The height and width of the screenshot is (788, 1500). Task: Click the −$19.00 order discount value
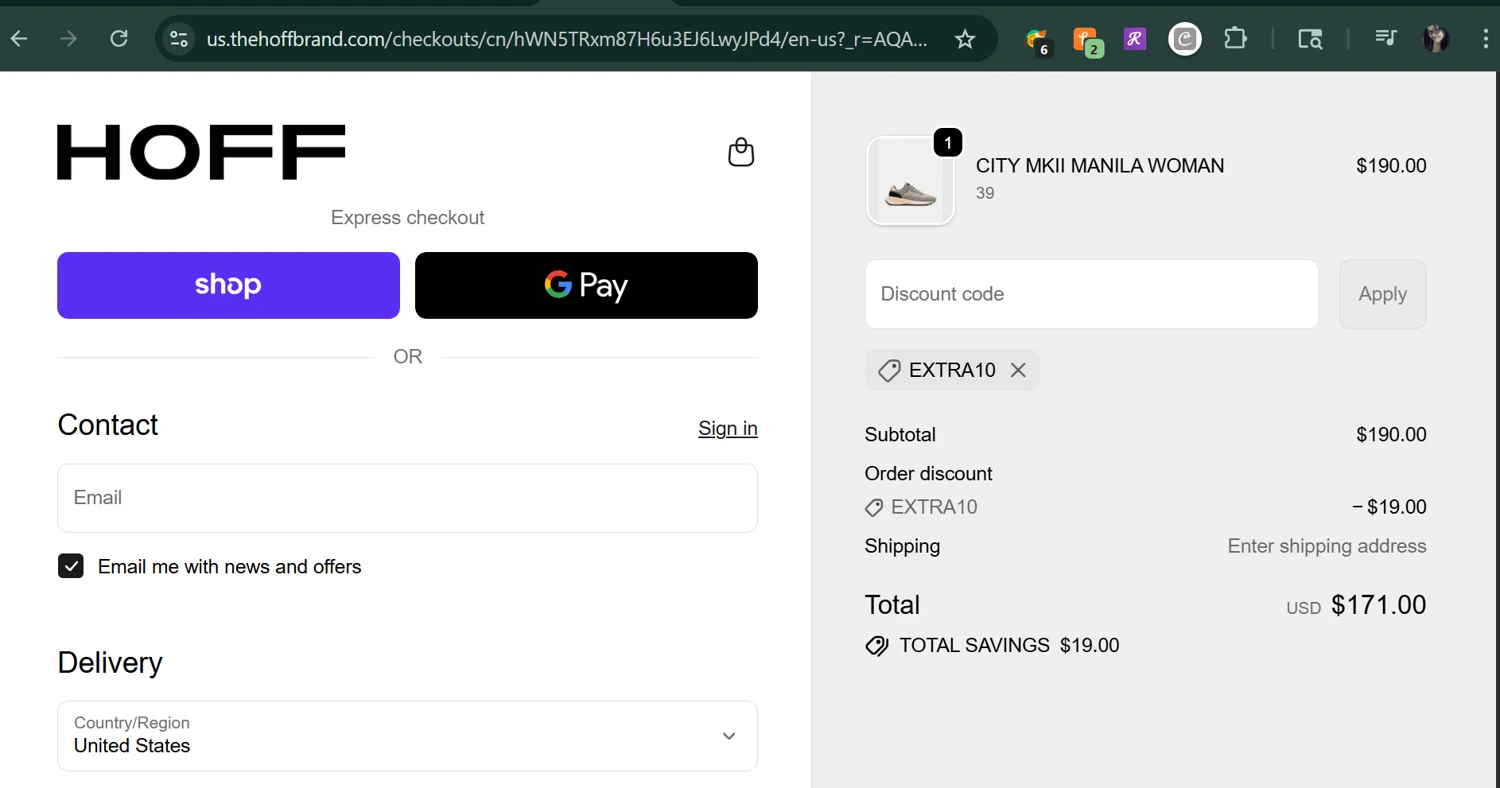pos(1389,507)
